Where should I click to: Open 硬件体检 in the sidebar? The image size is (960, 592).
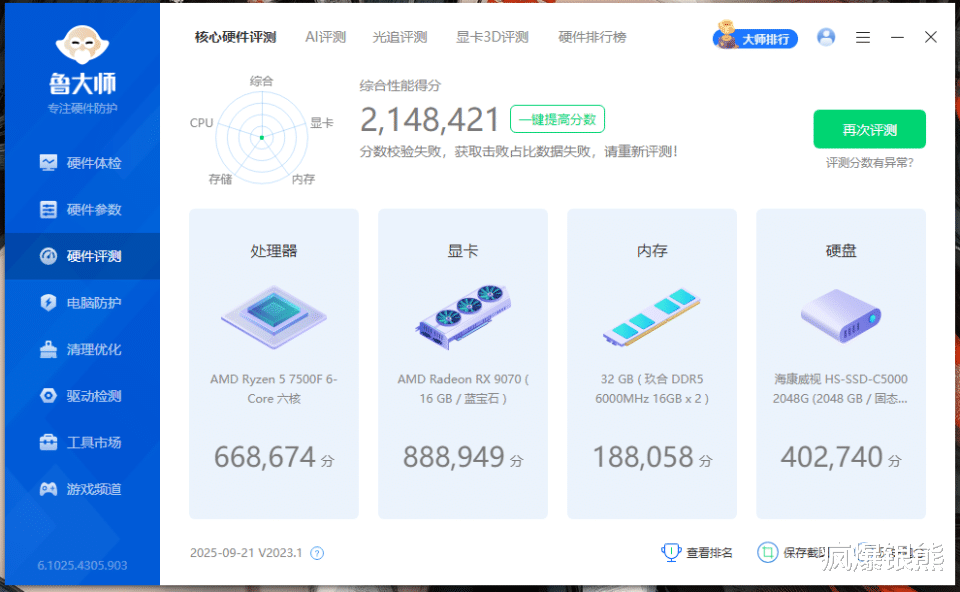(x=82, y=163)
